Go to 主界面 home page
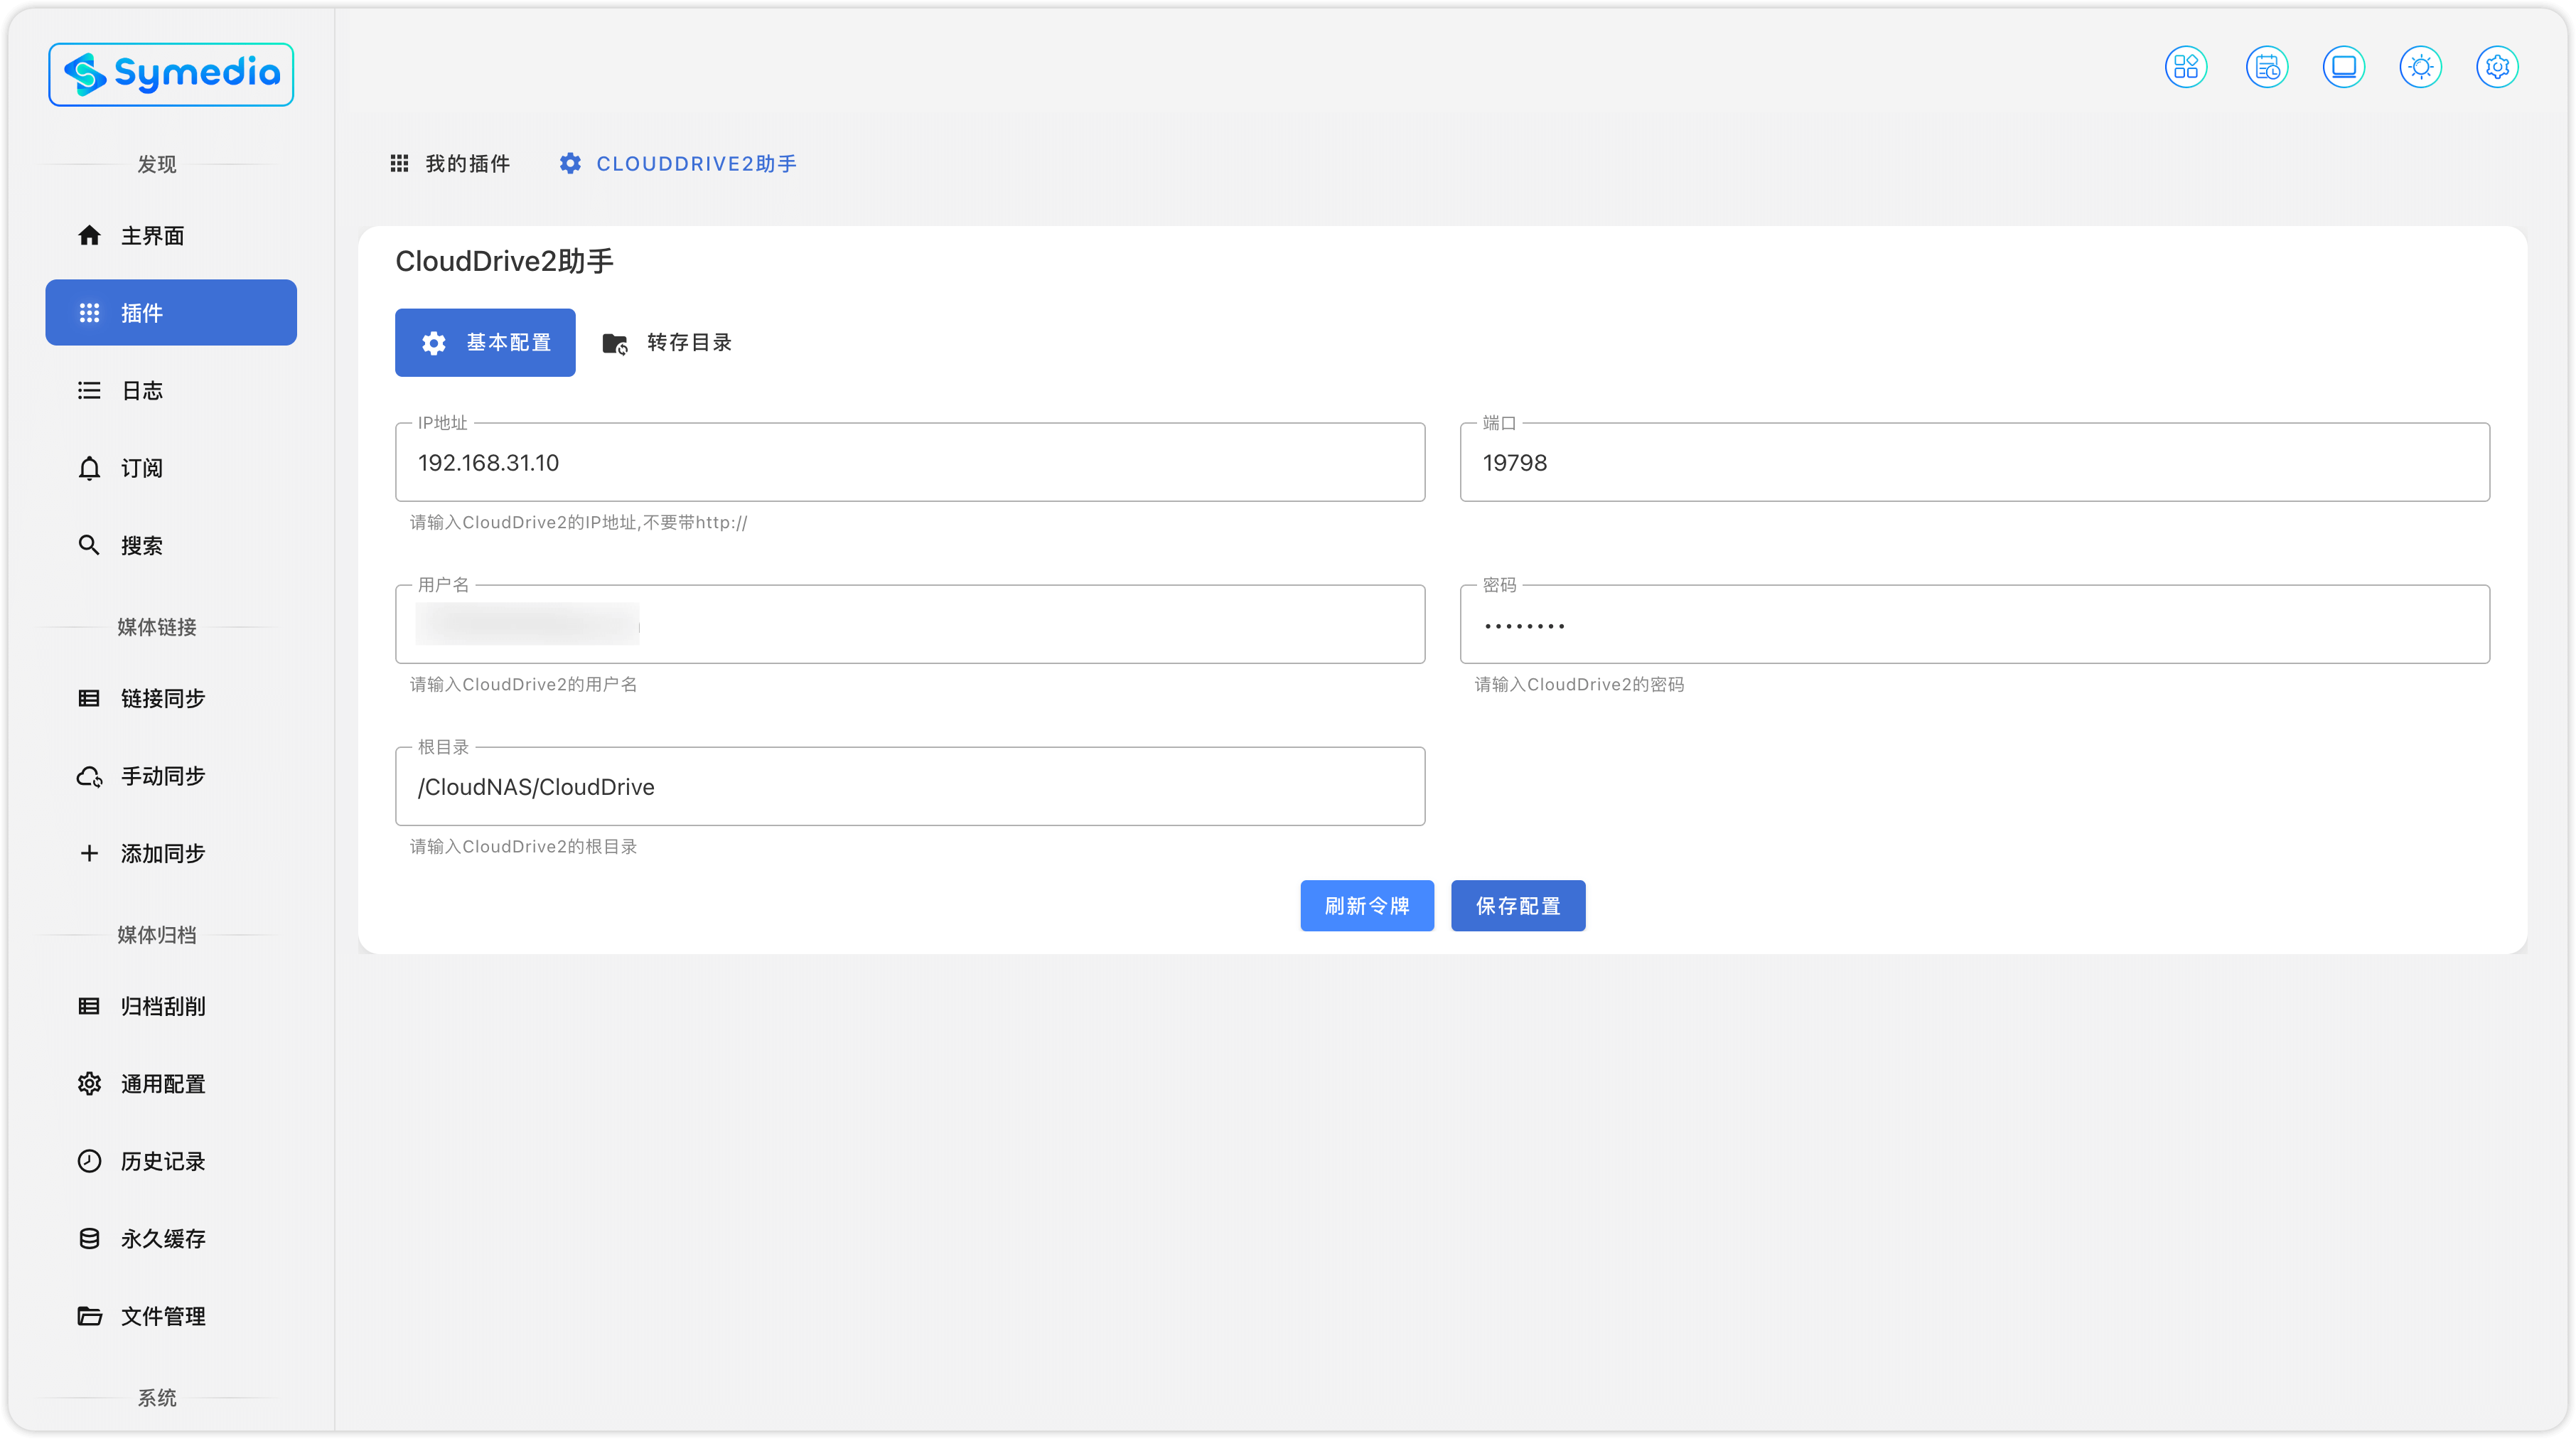Screen dimensions: 2576x1439 point(152,235)
